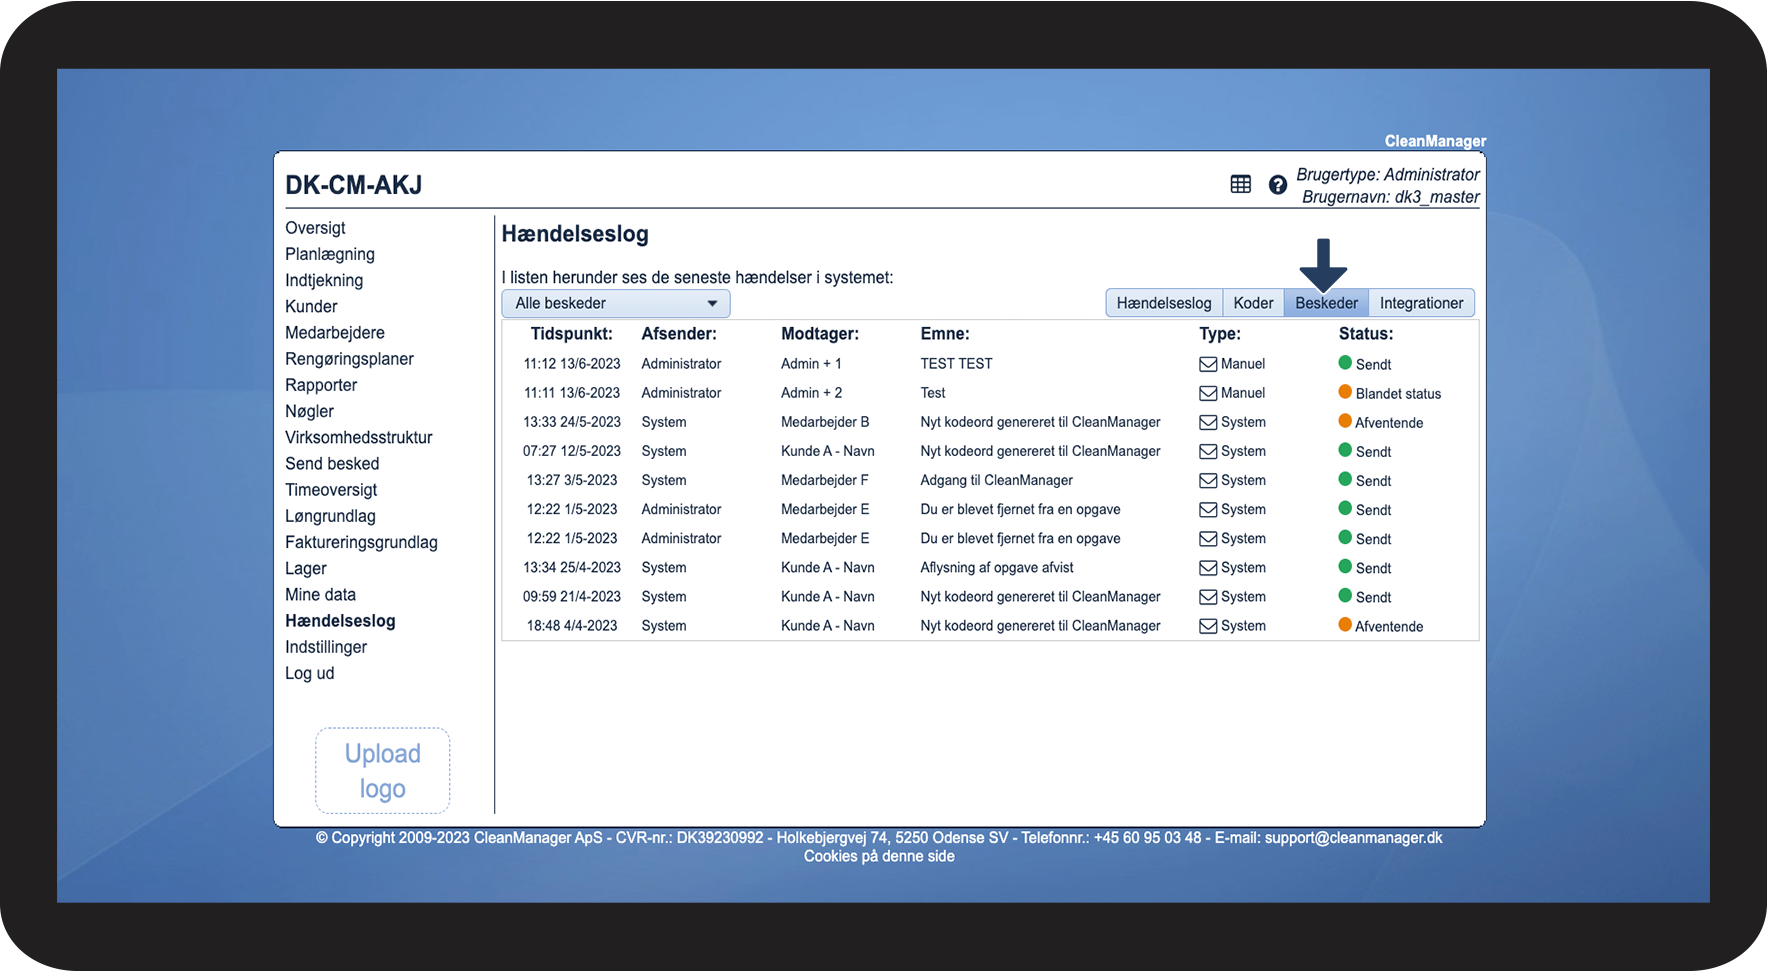Click the grid table icon in header
The height and width of the screenshot is (971, 1767).
pyautogui.click(x=1240, y=184)
